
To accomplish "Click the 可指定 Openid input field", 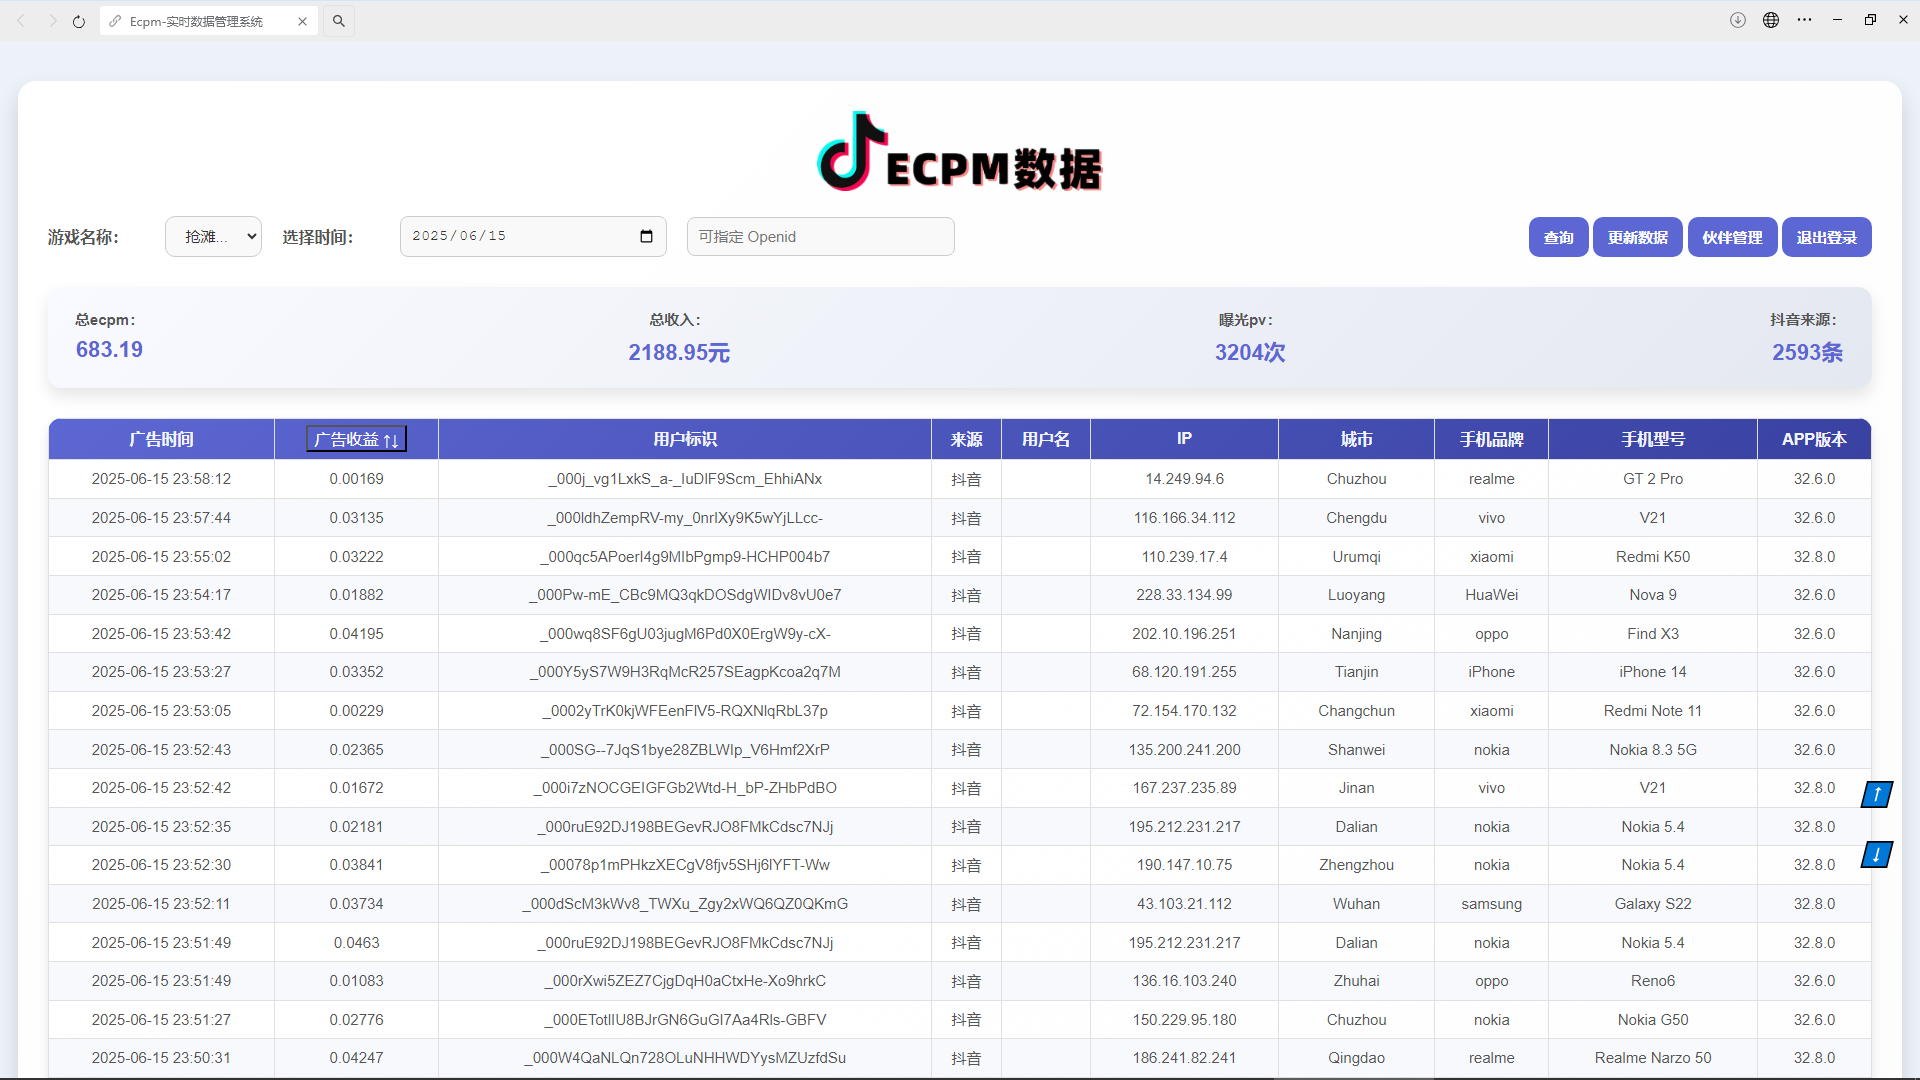I will point(820,236).
